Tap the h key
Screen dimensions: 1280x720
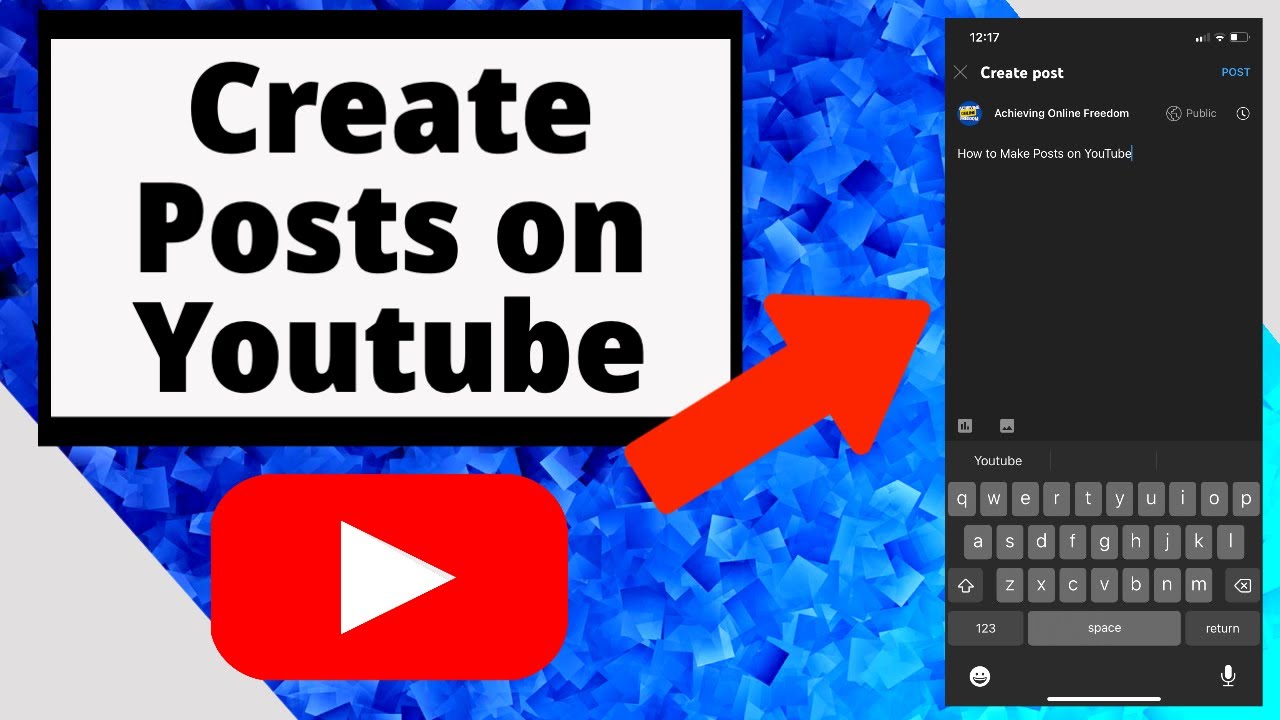click(x=1135, y=542)
